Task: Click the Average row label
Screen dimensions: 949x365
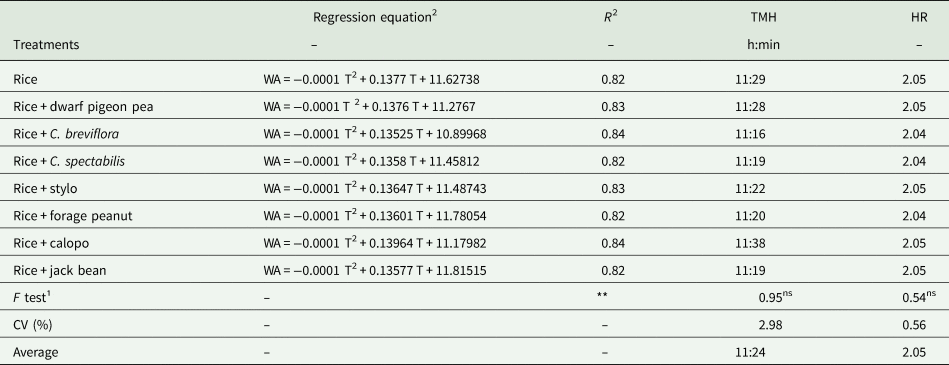Action: click(x=36, y=352)
